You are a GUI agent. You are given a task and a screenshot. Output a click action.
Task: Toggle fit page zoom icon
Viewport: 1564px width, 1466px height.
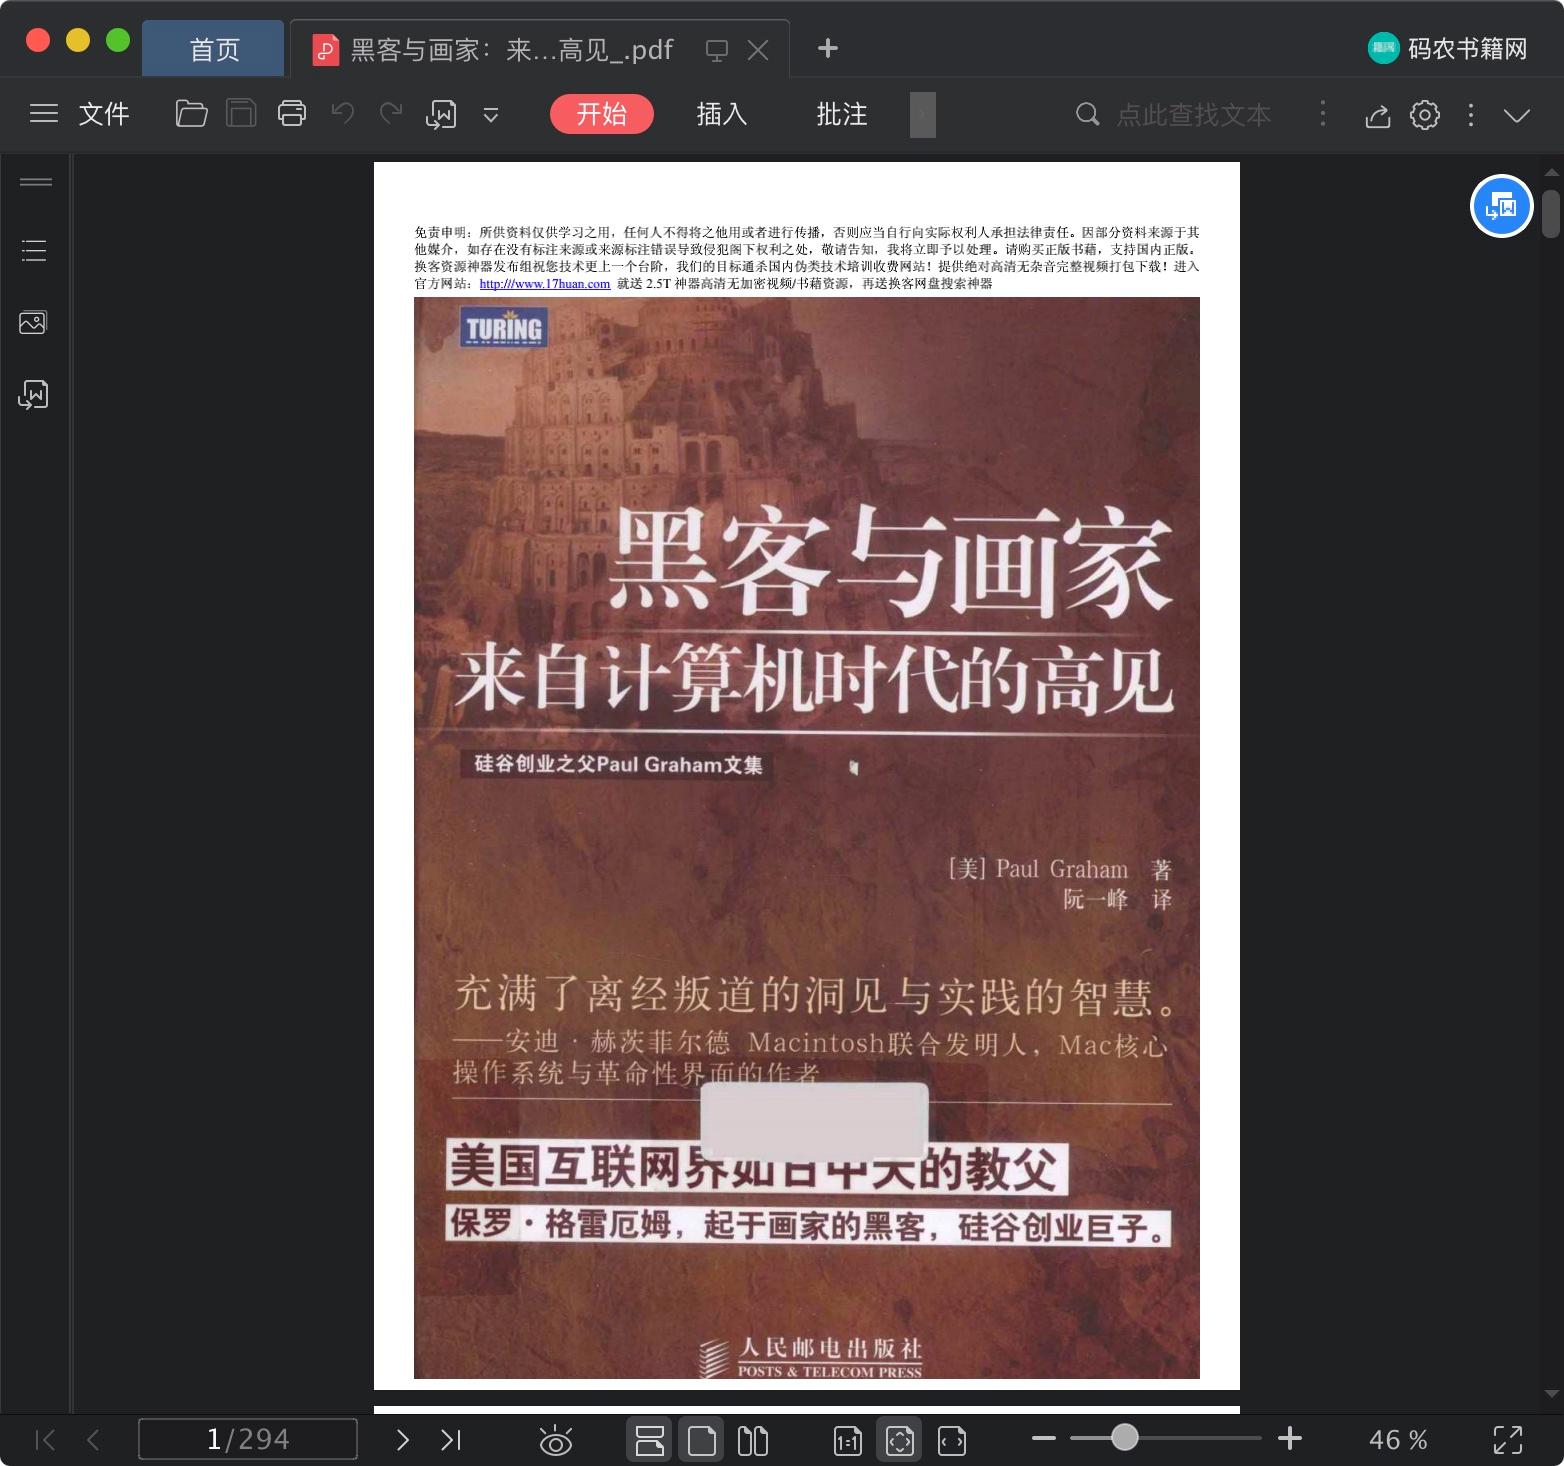coord(900,1440)
